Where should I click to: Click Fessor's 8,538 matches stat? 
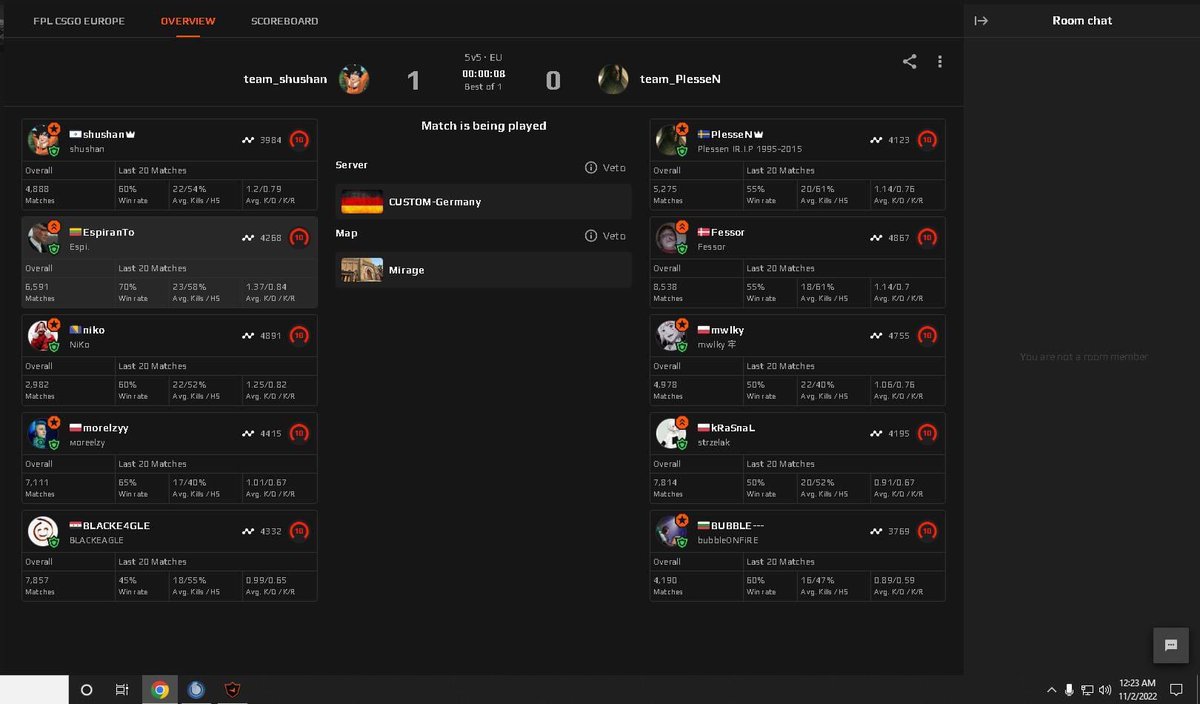point(666,287)
